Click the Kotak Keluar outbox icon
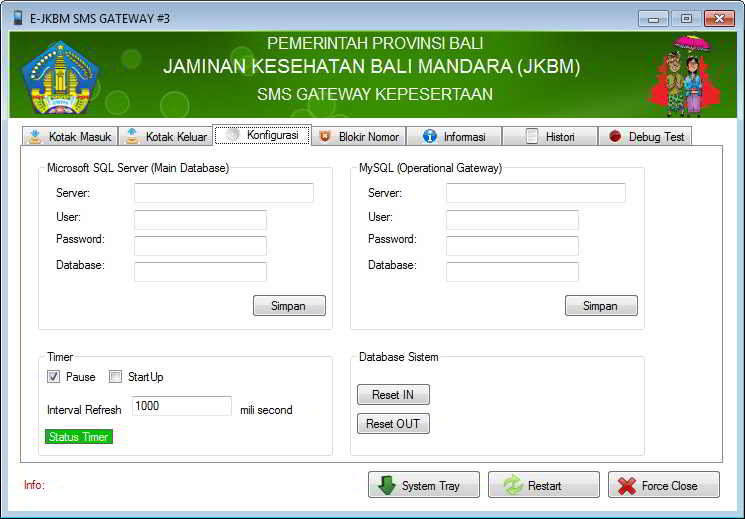This screenshot has height=519, width=745. click(x=132, y=137)
